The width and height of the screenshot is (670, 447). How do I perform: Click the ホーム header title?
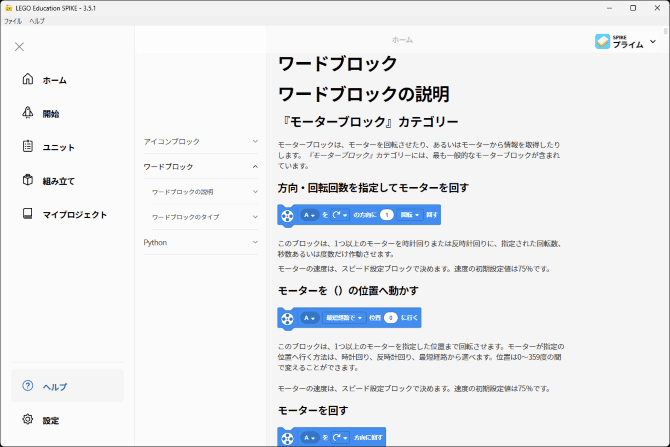click(x=402, y=40)
